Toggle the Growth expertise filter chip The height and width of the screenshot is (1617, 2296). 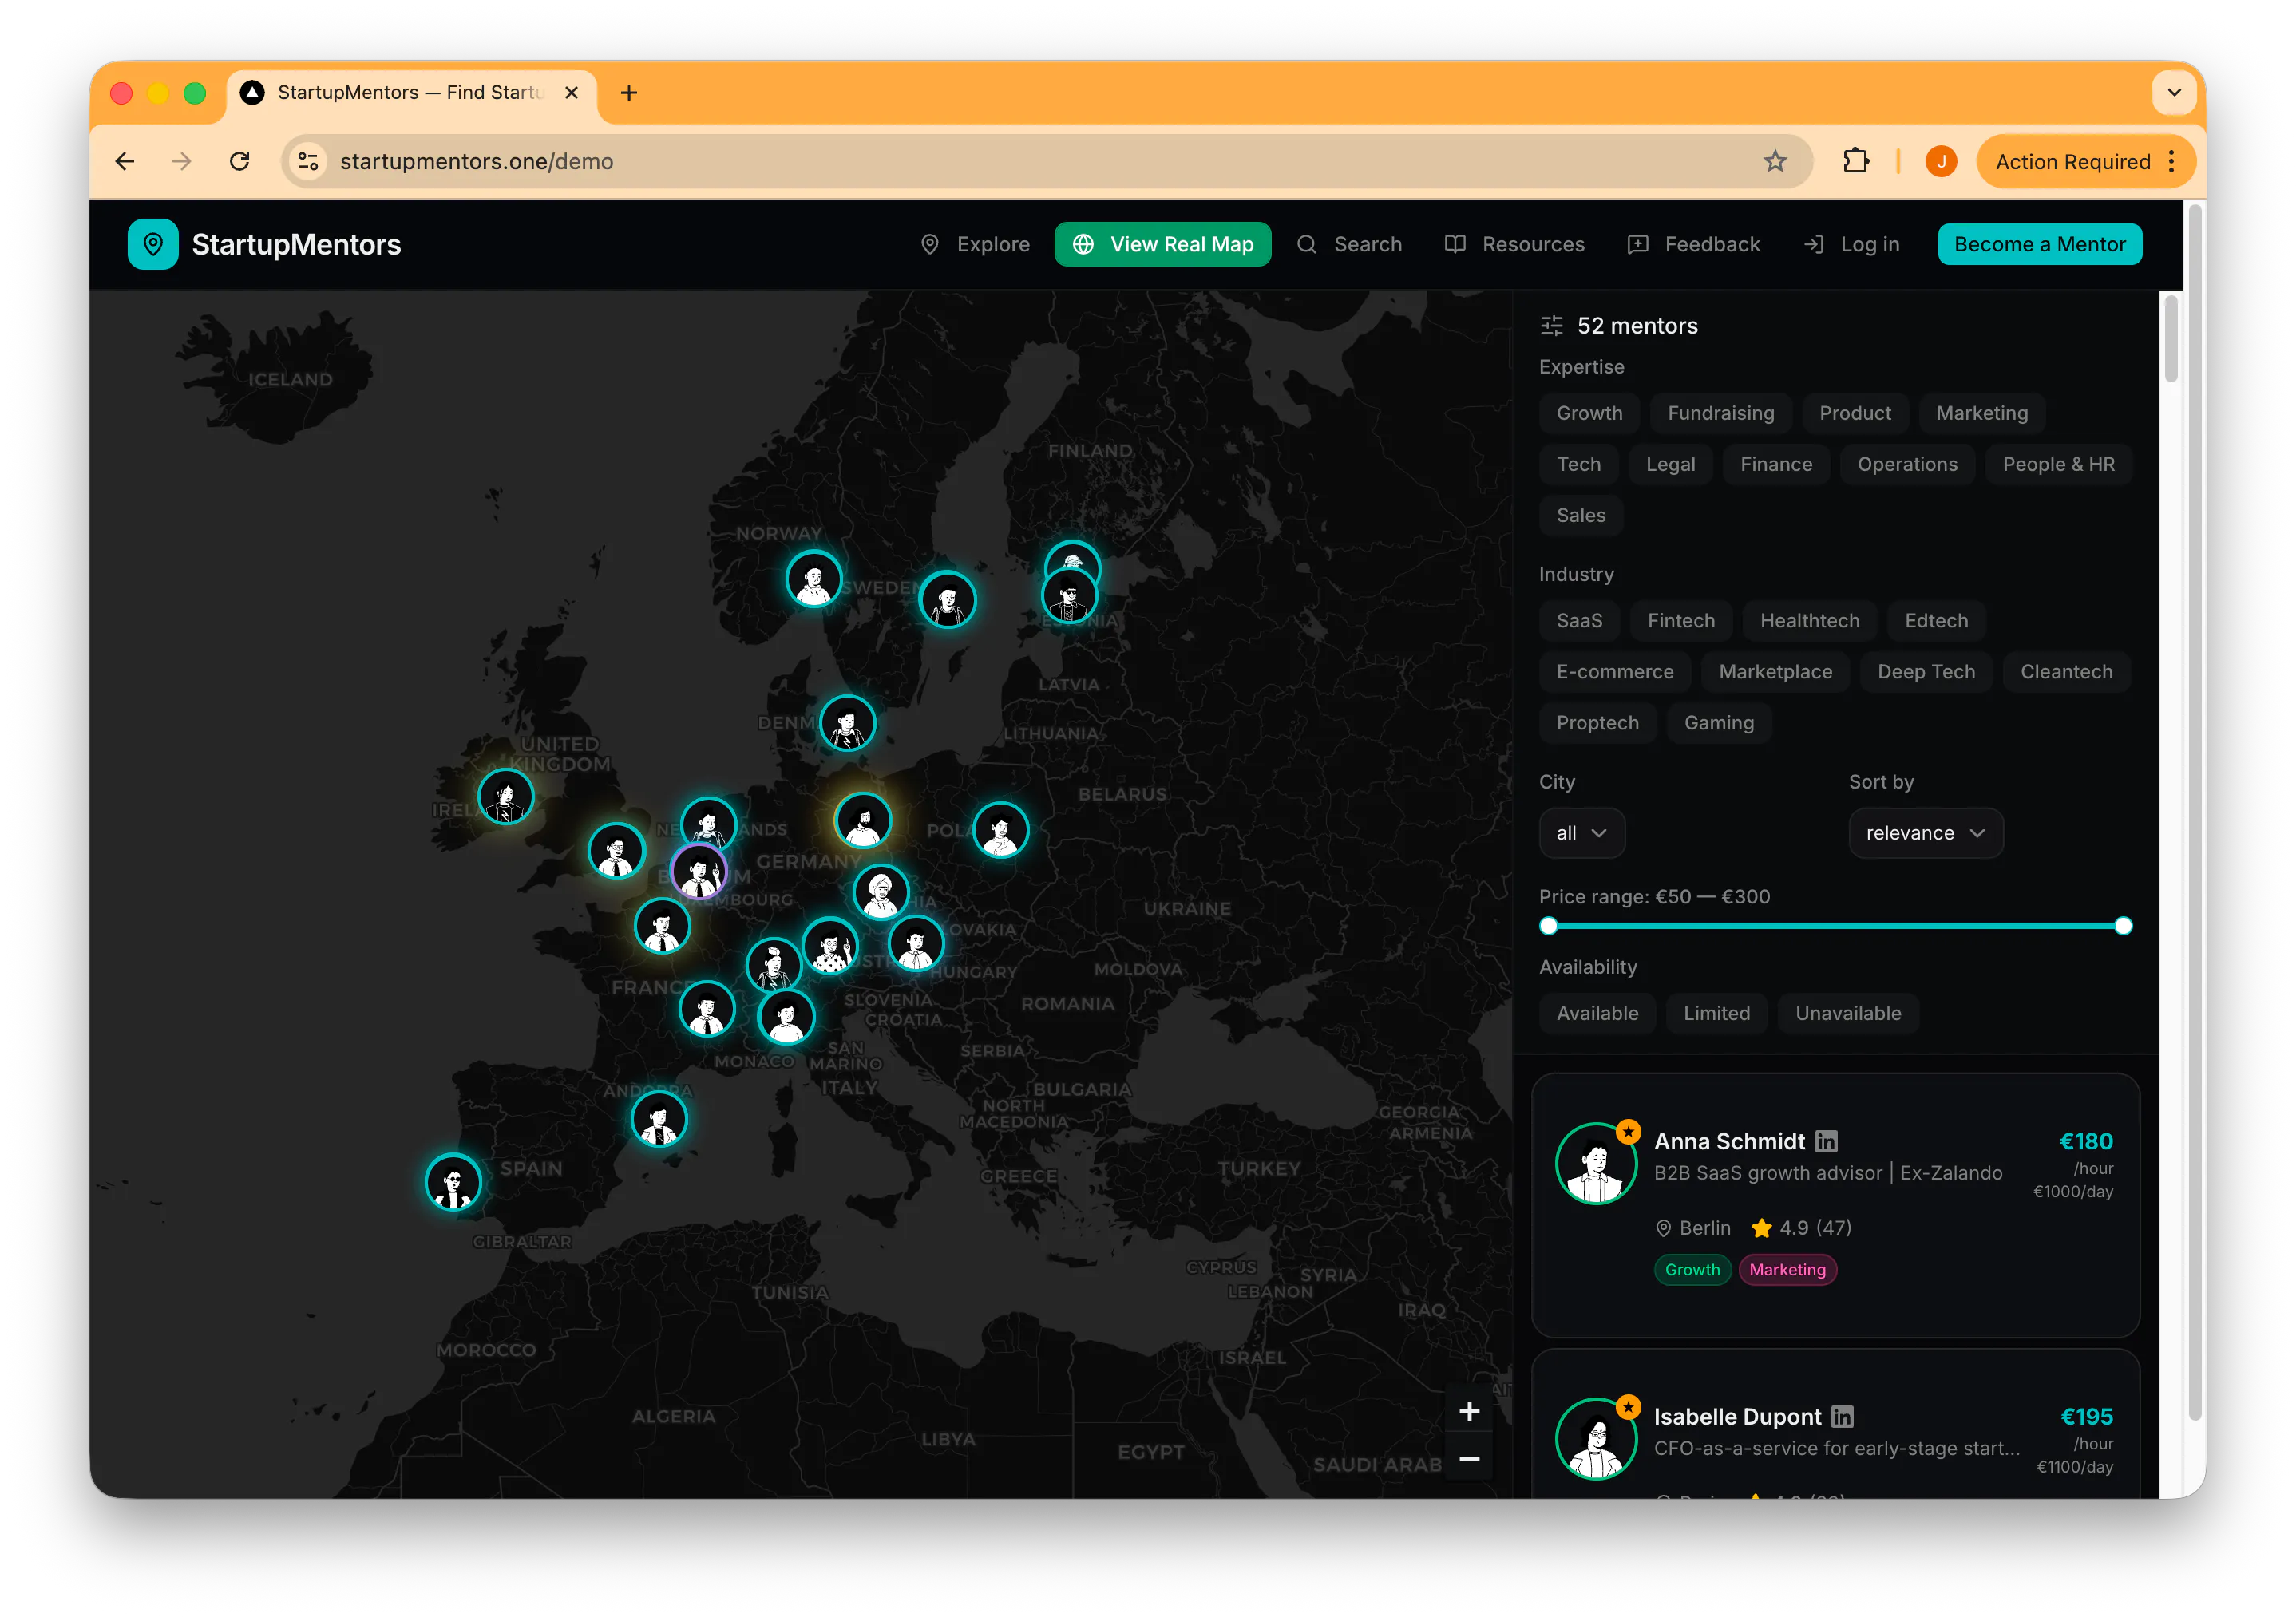click(x=1589, y=413)
